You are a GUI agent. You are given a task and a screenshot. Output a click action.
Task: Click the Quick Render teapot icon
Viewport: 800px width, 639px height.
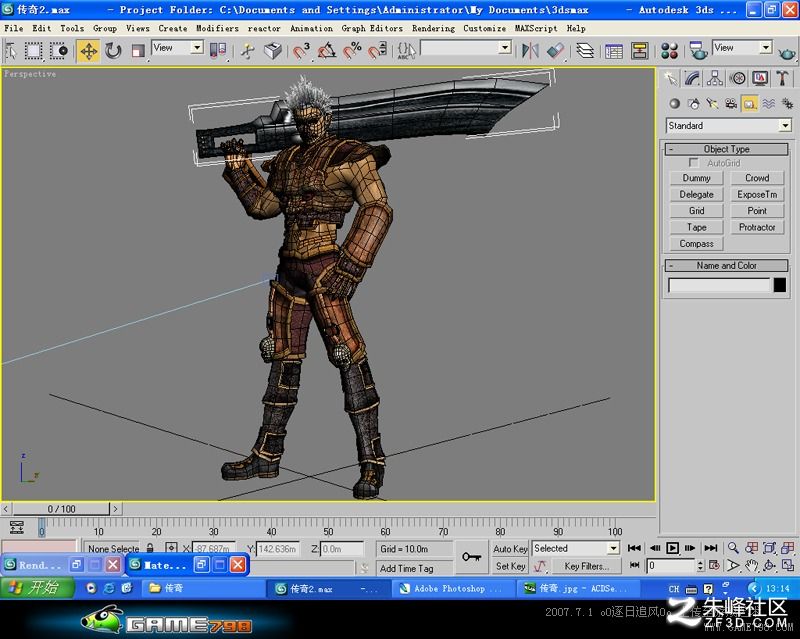coord(786,52)
